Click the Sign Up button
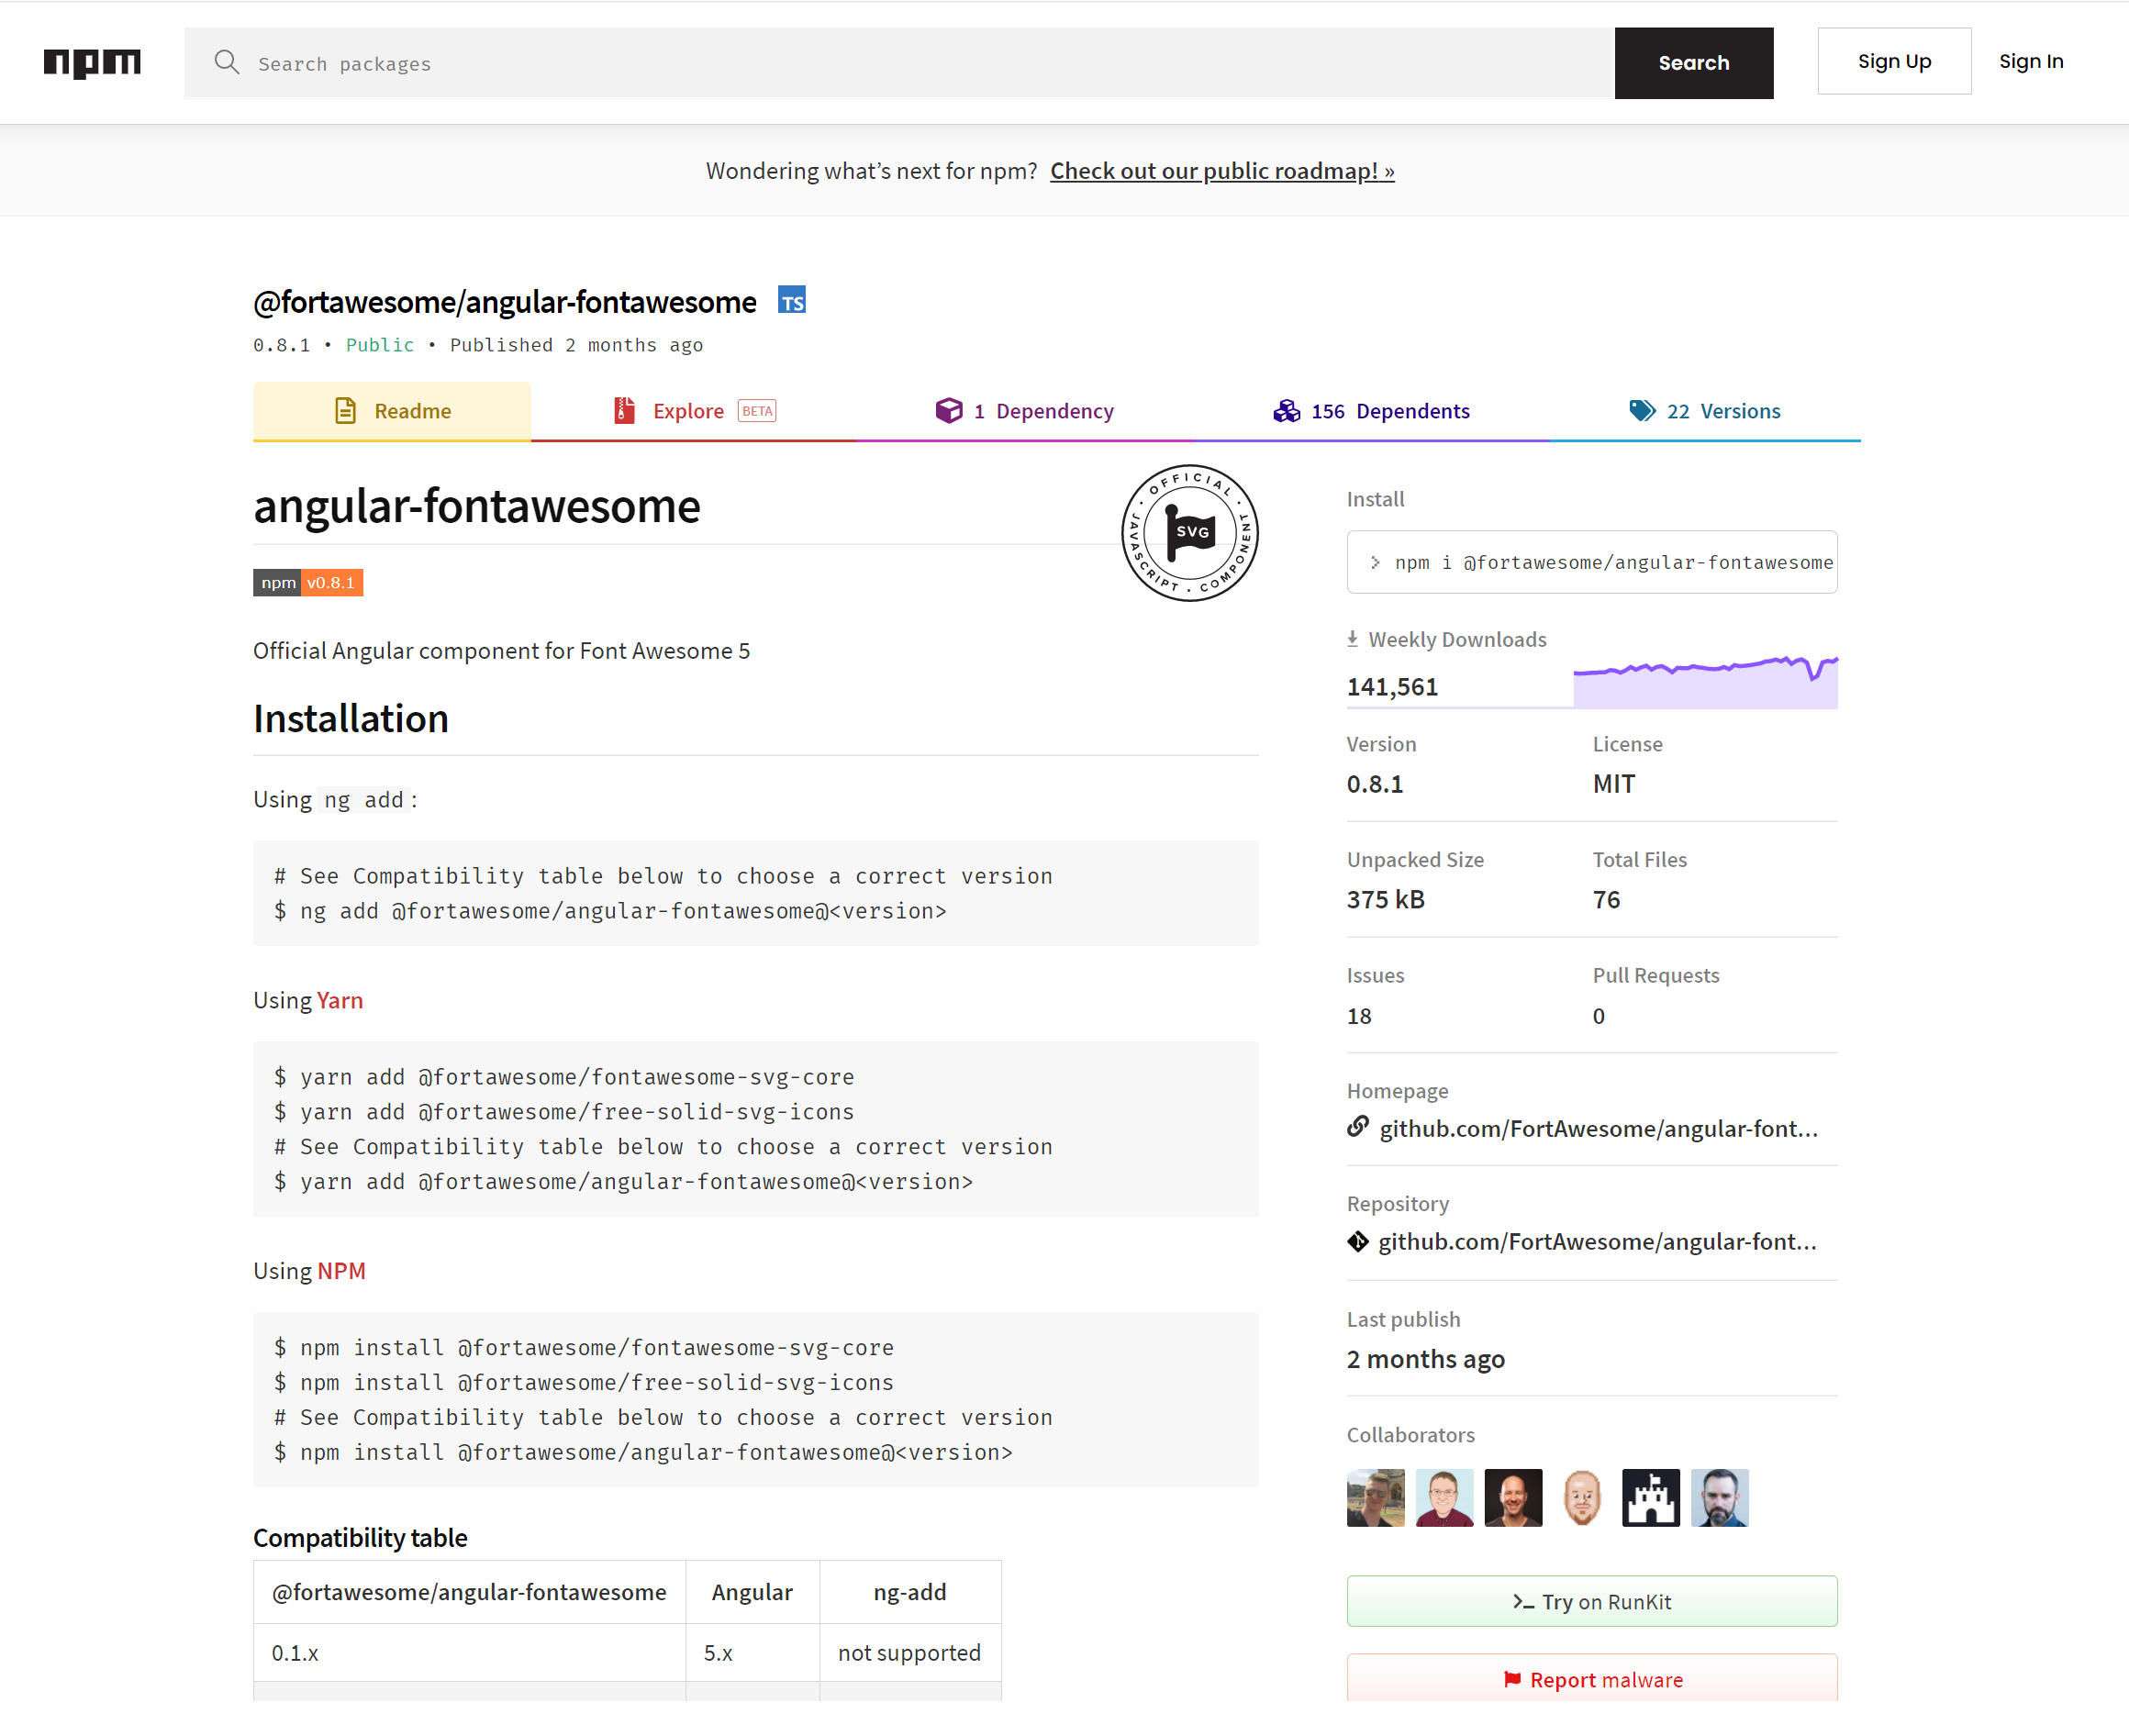 [x=1893, y=62]
